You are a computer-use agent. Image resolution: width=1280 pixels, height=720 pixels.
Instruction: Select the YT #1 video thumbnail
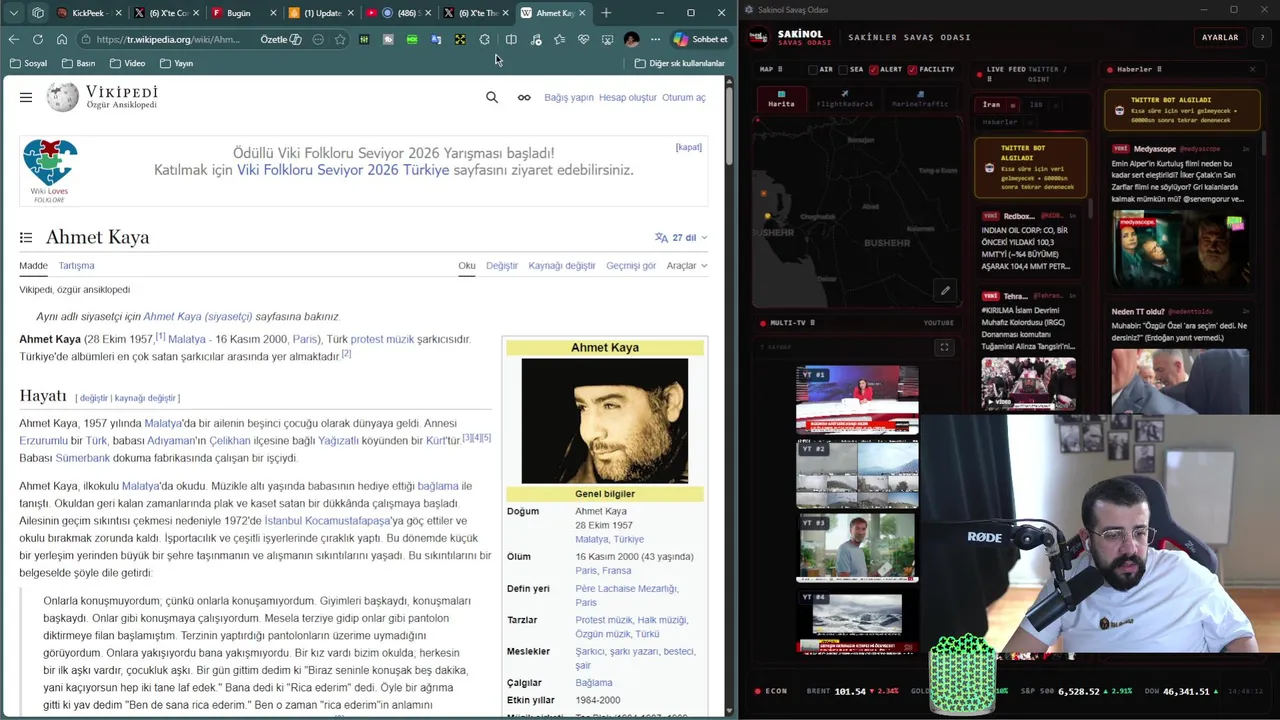pos(857,400)
